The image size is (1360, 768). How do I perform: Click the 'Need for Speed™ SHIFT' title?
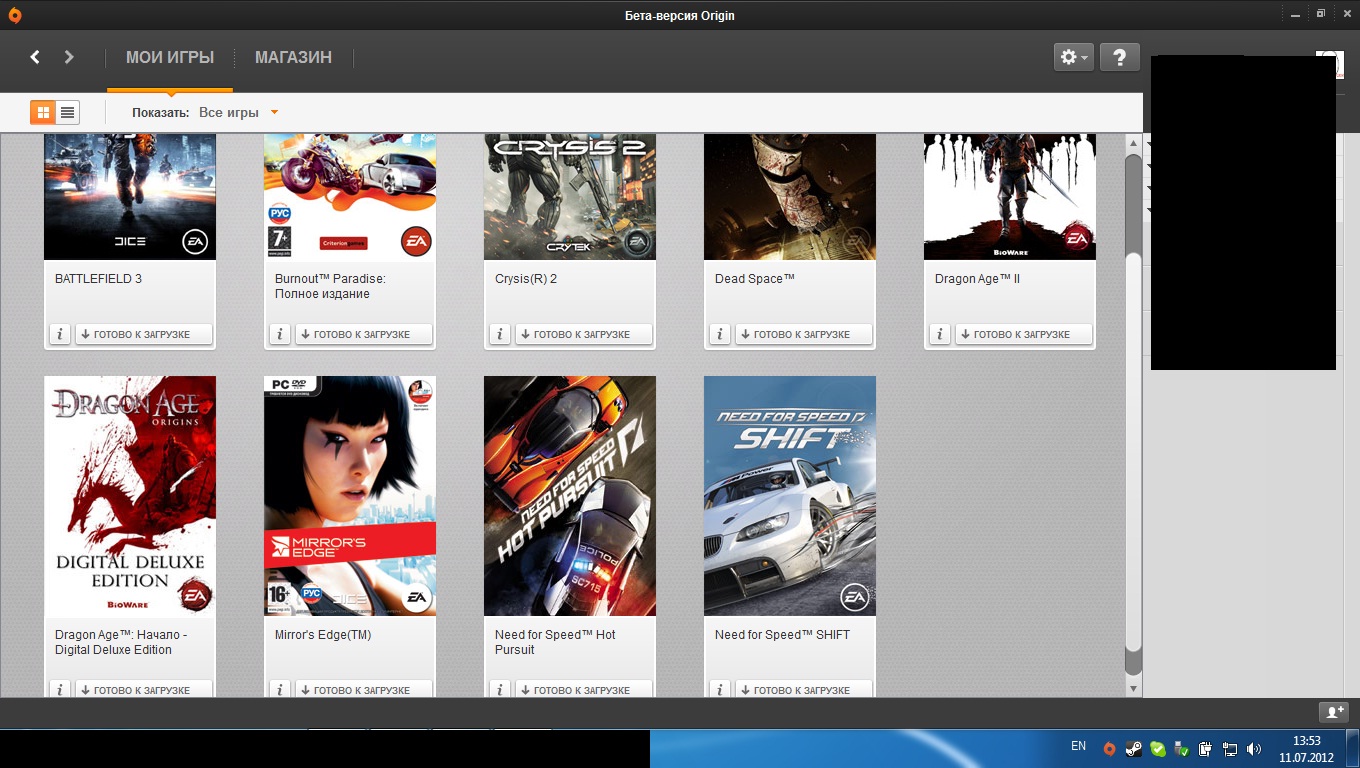(782, 635)
